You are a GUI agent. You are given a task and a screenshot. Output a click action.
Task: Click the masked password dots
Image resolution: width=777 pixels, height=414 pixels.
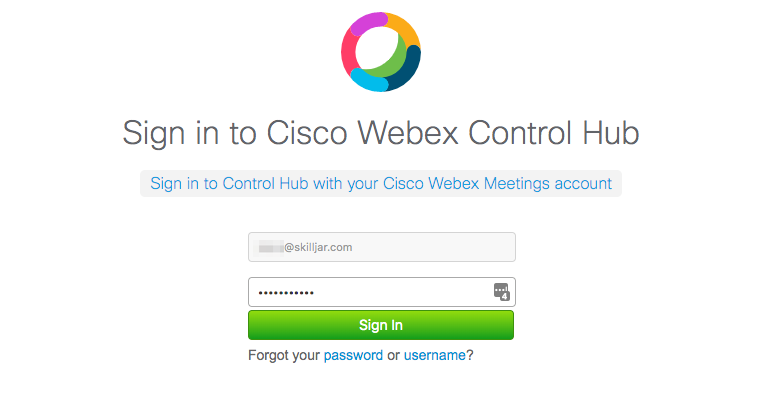click(286, 293)
